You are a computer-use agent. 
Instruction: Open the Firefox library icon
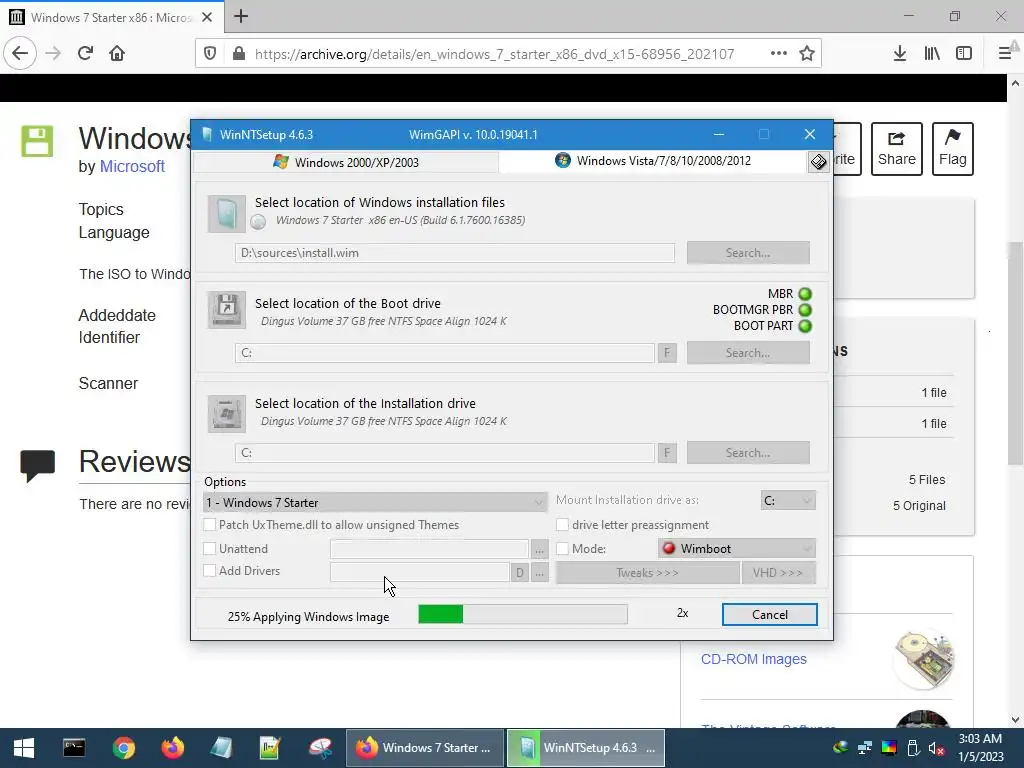[932, 54]
